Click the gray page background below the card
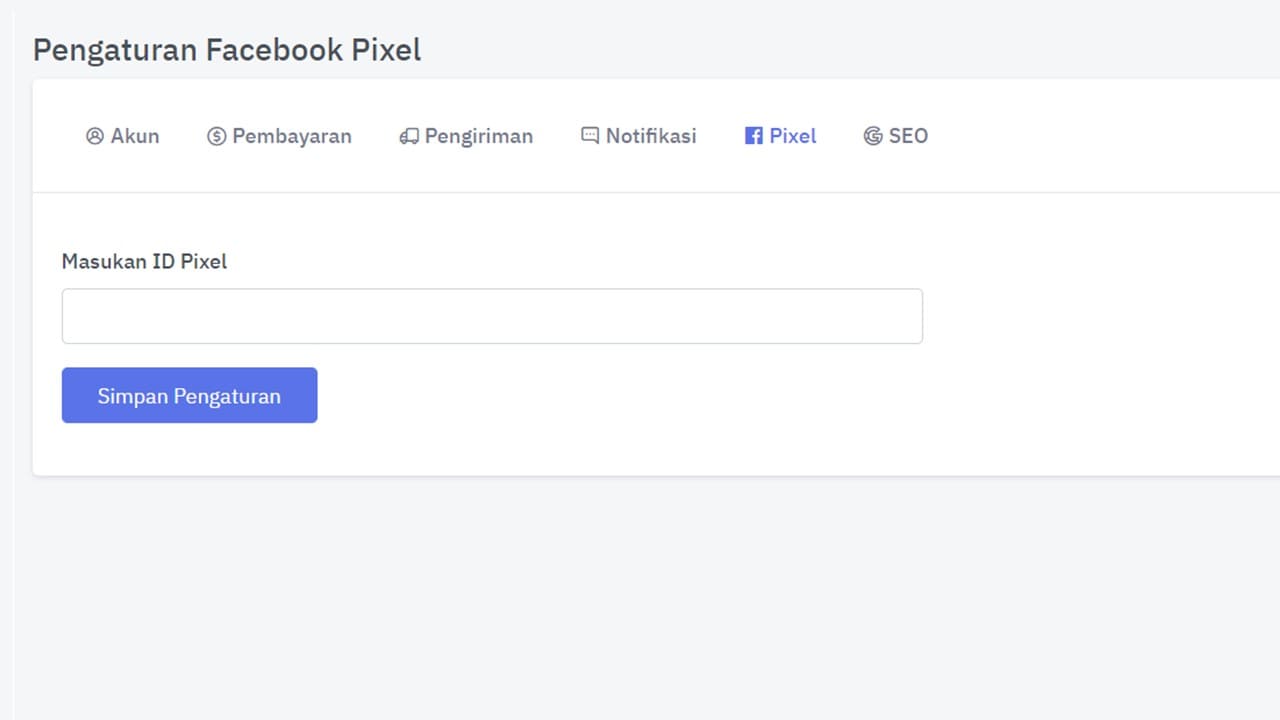 coord(640,600)
